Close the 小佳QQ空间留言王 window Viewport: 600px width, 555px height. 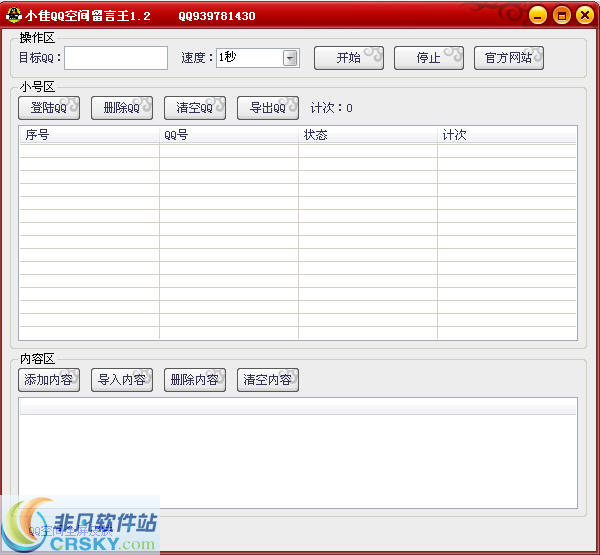click(x=585, y=15)
